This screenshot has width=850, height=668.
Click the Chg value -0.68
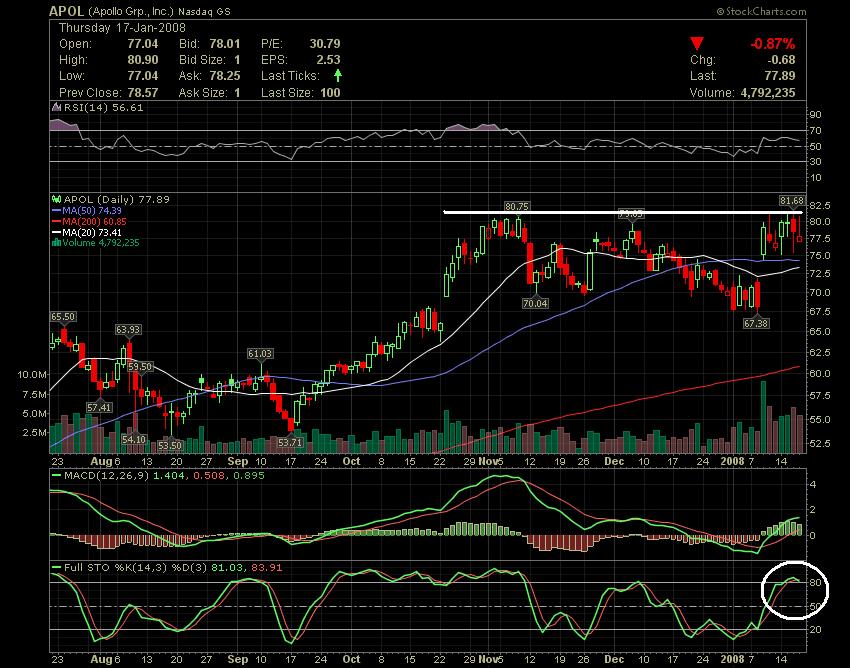[x=781, y=60]
